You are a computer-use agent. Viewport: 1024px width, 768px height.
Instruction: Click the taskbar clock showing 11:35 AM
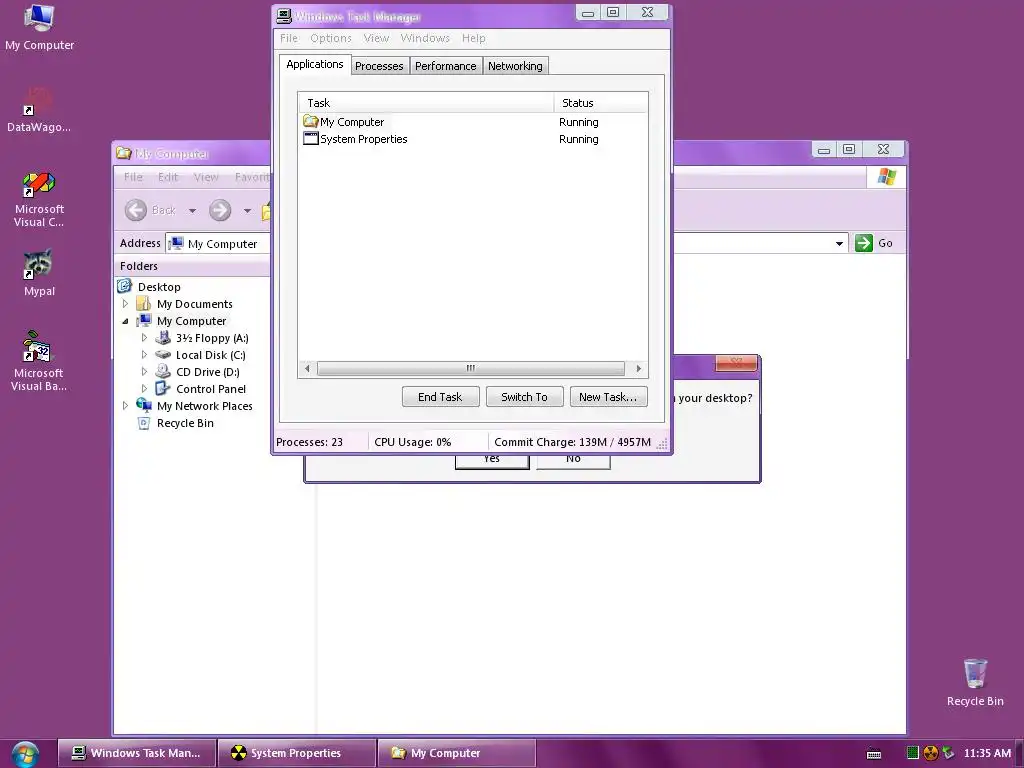[x=987, y=753]
